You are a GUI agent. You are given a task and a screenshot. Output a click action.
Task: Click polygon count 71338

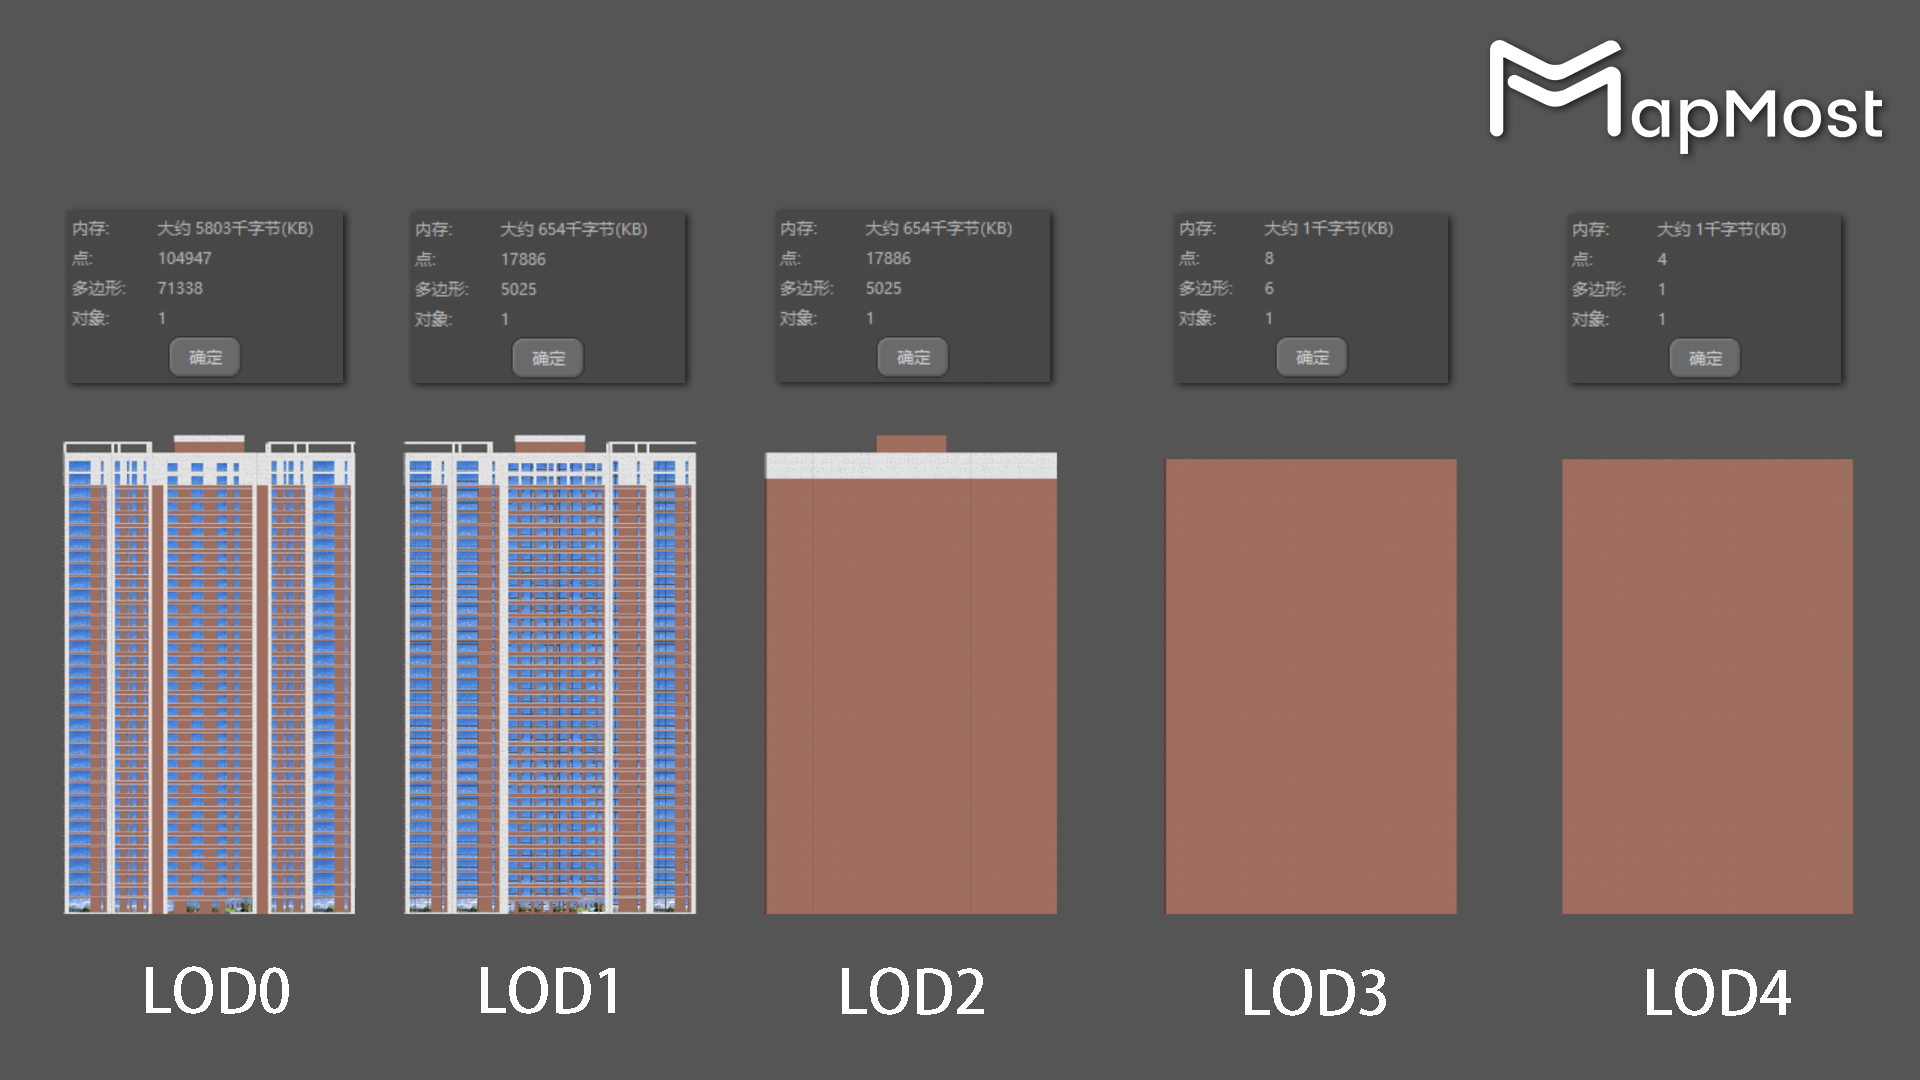(x=180, y=288)
